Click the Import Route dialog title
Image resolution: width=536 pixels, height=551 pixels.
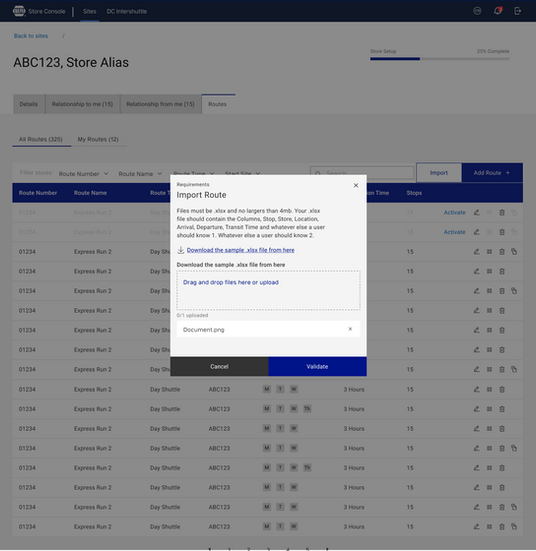click(x=201, y=195)
